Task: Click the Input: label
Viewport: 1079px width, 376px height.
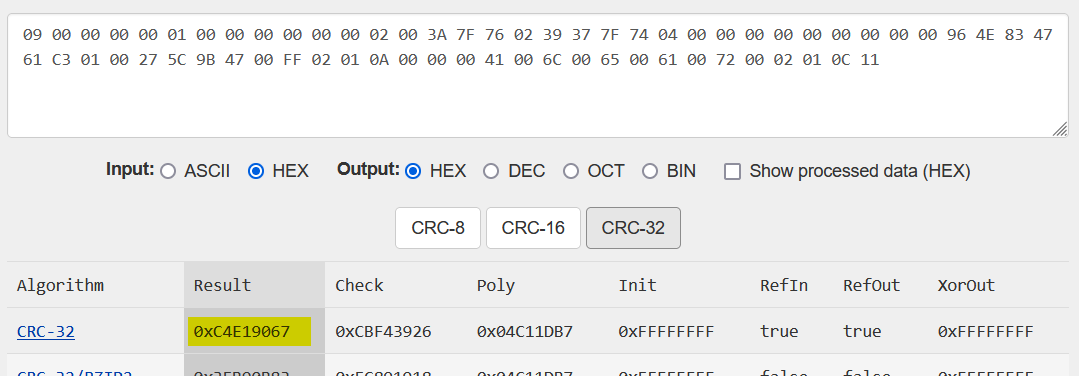Action: pyautogui.click(x=130, y=169)
